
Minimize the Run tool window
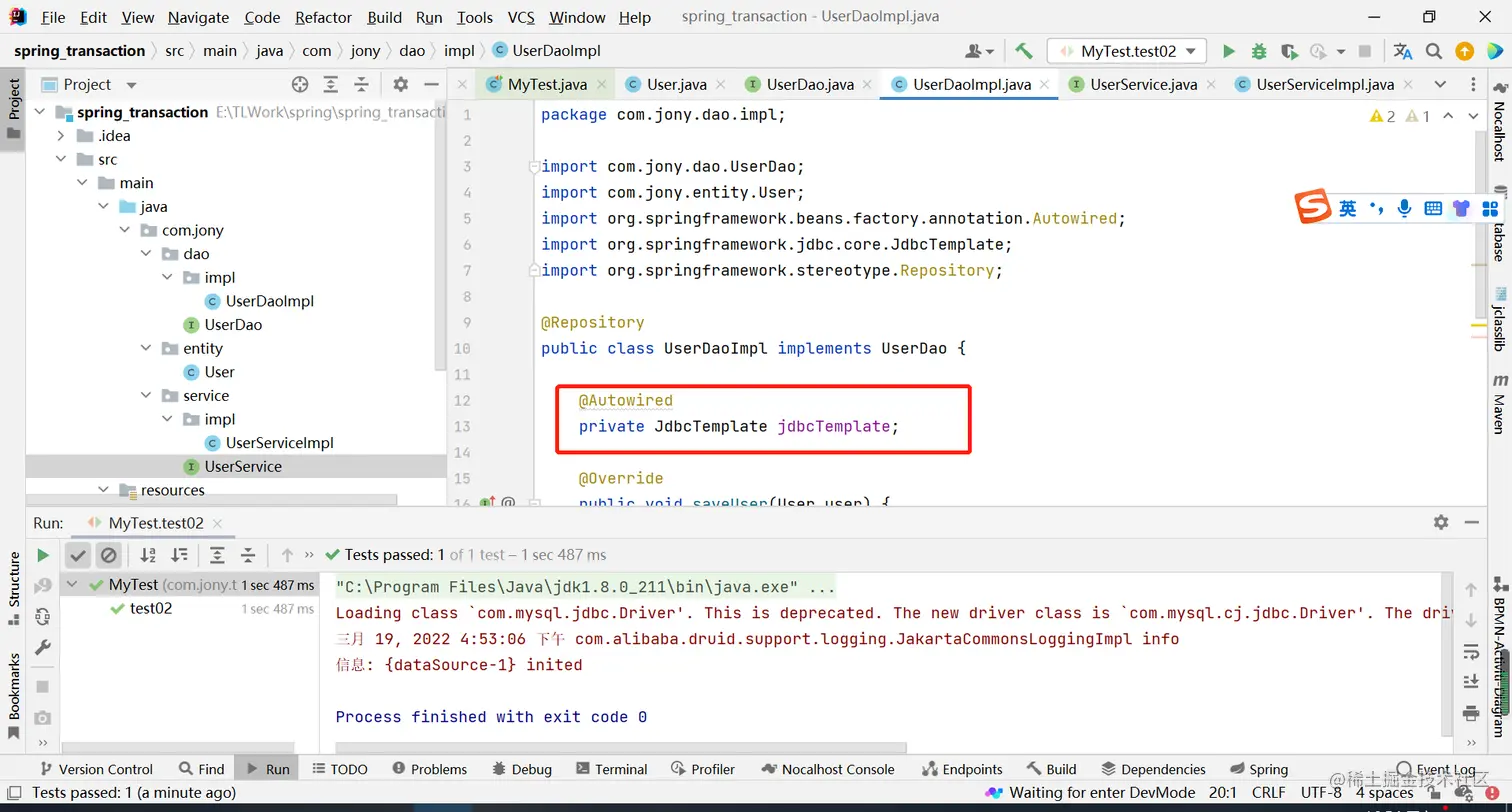point(1471,522)
